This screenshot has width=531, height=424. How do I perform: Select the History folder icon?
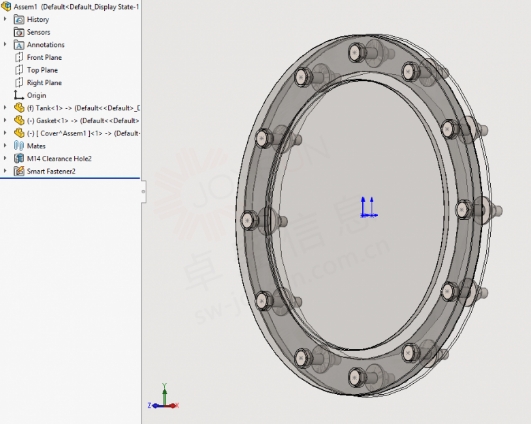pyautogui.click(x=19, y=19)
